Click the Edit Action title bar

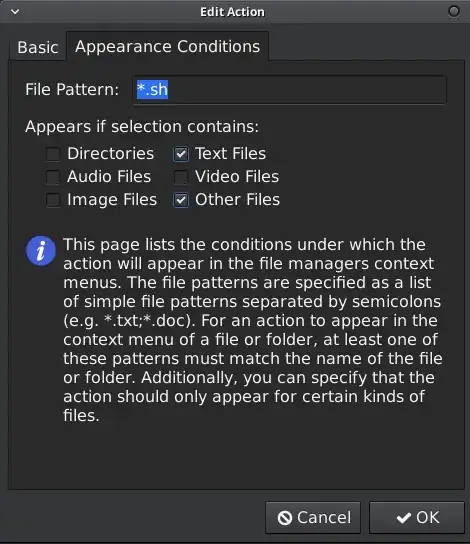point(232,12)
